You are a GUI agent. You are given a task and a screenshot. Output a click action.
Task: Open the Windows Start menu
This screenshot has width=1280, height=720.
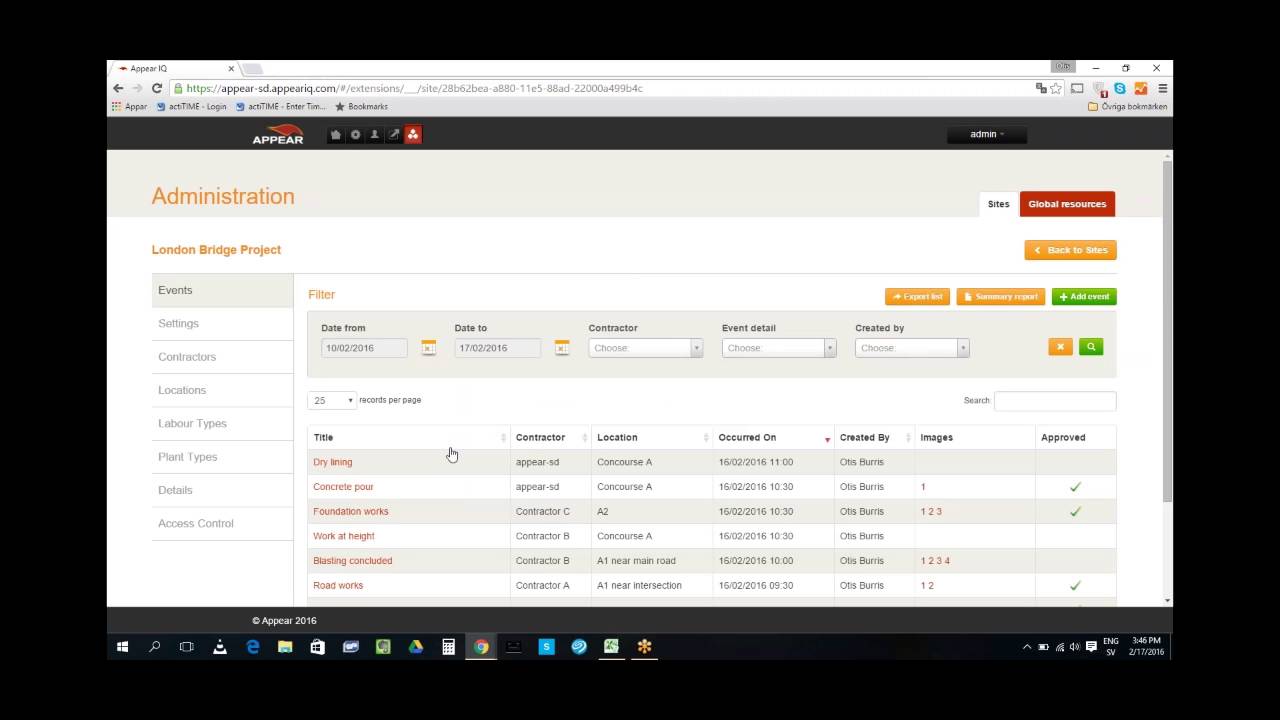point(122,647)
